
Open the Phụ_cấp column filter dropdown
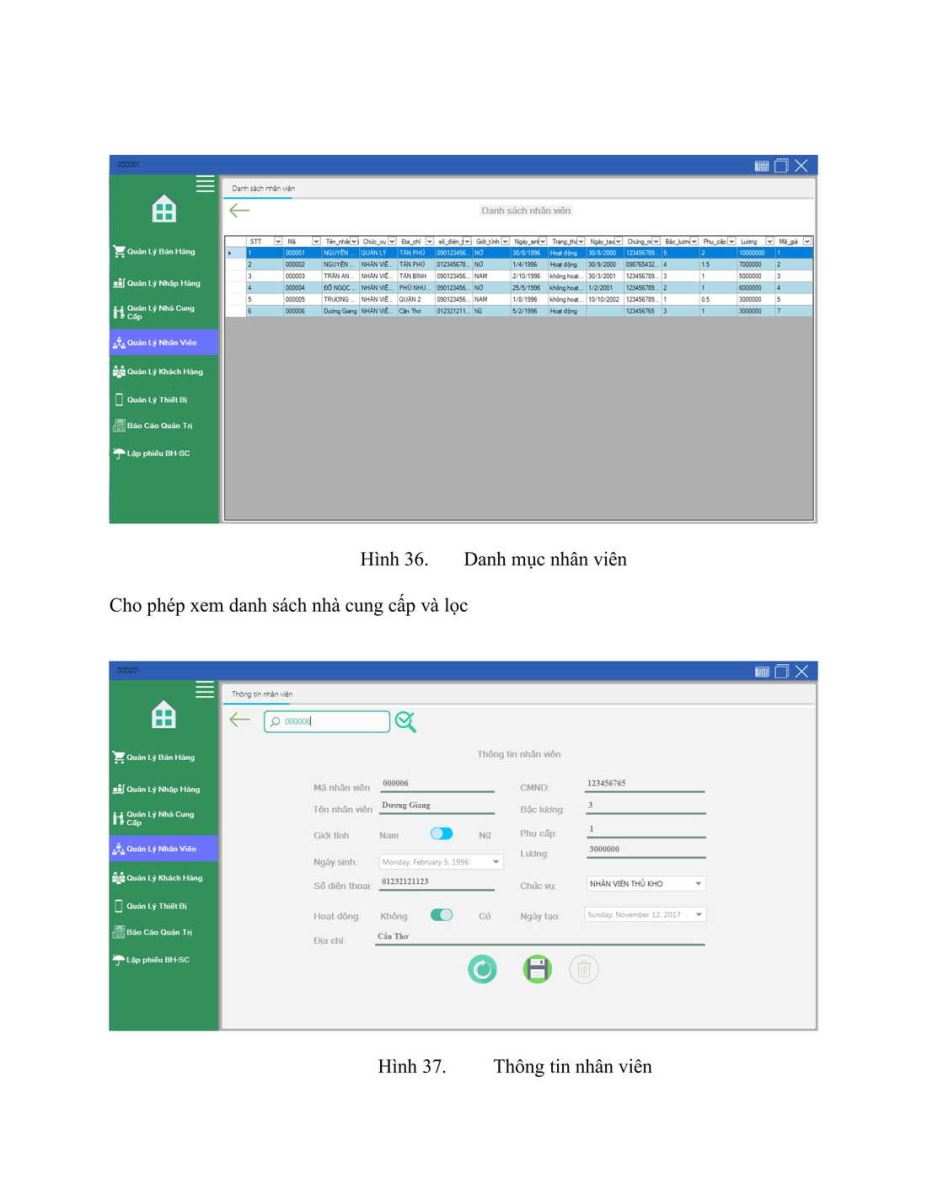point(731,240)
